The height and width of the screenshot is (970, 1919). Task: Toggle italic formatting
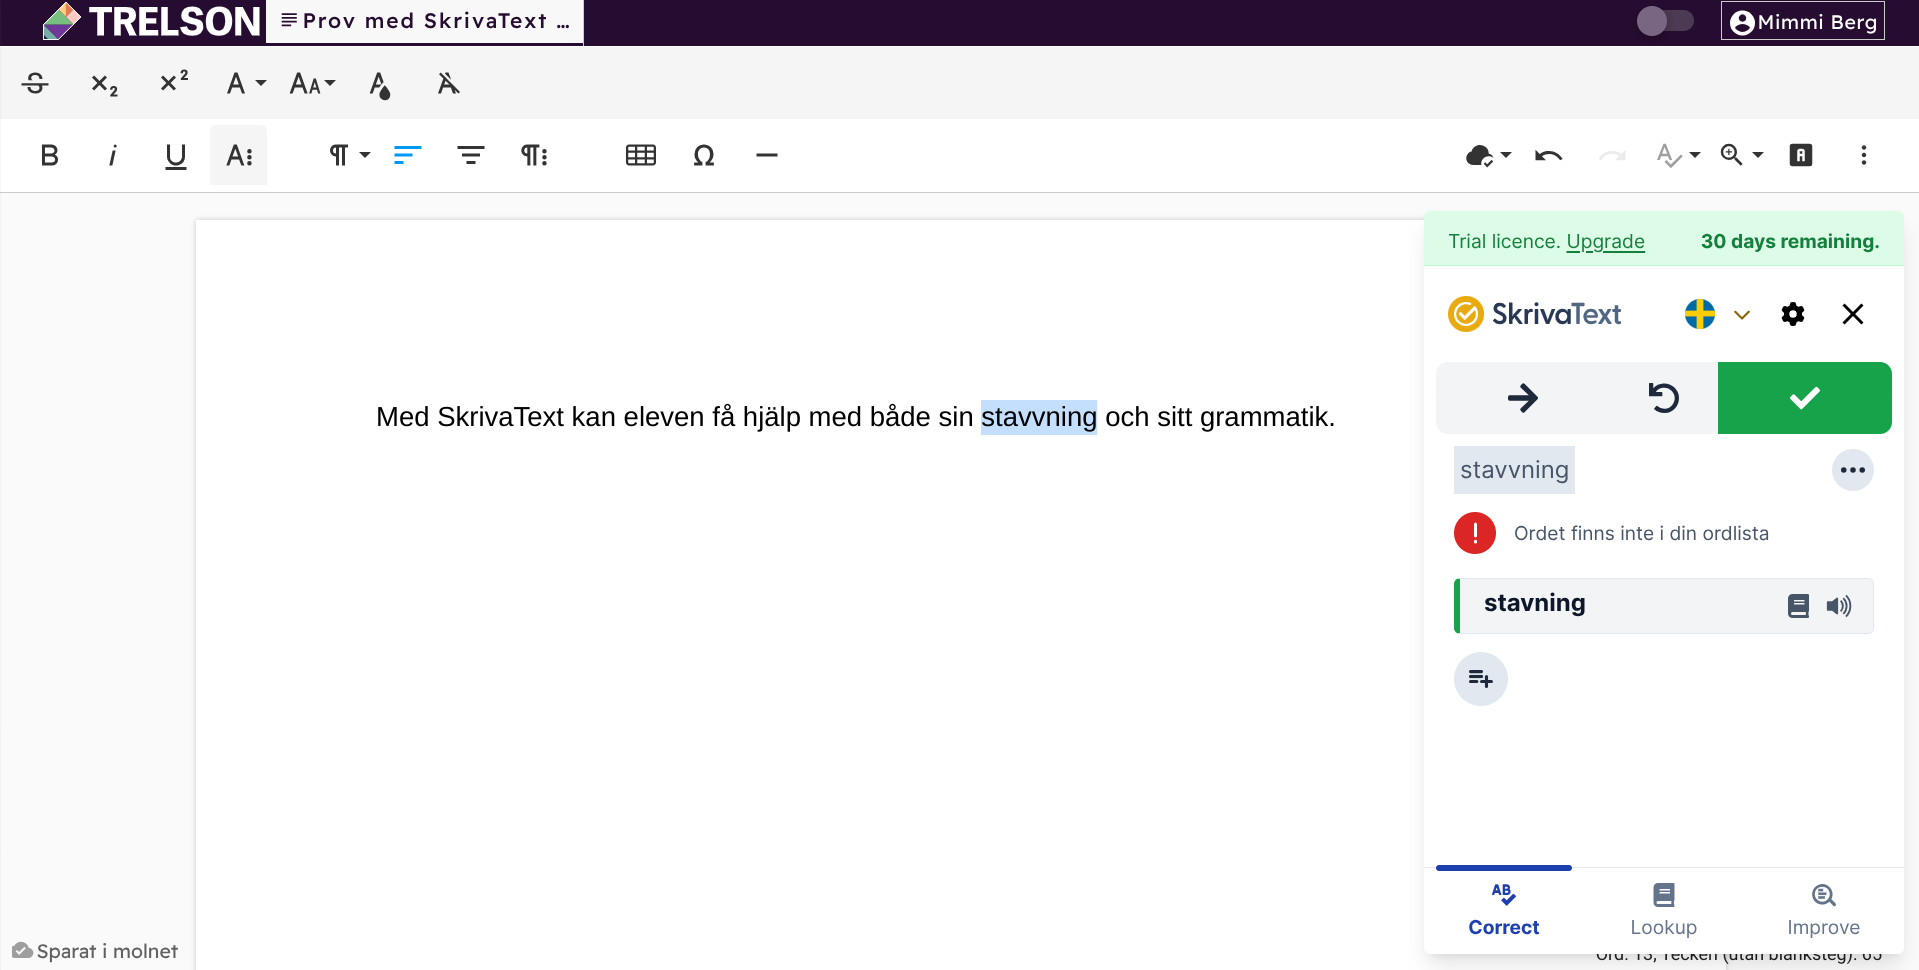click(x=112, y=155)
